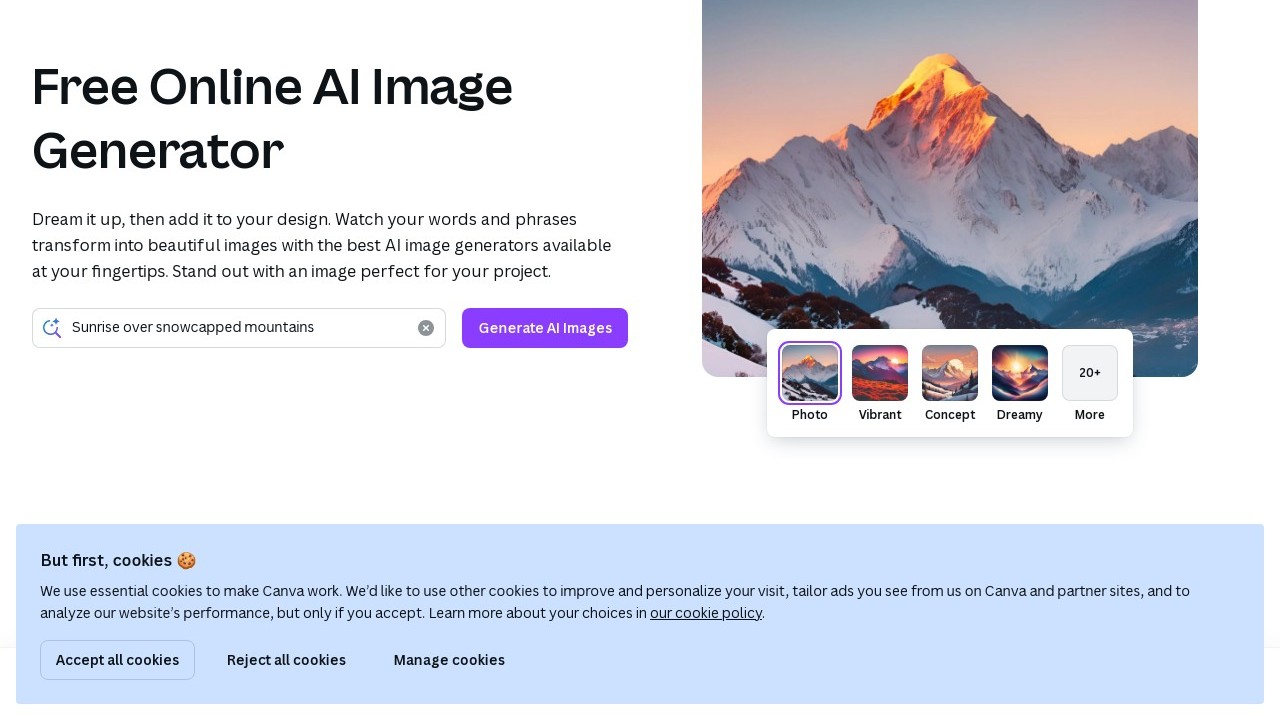1280x720 pixels.
Task: Select the Photo style thumbnail
Action: click(x=810, y=373)
